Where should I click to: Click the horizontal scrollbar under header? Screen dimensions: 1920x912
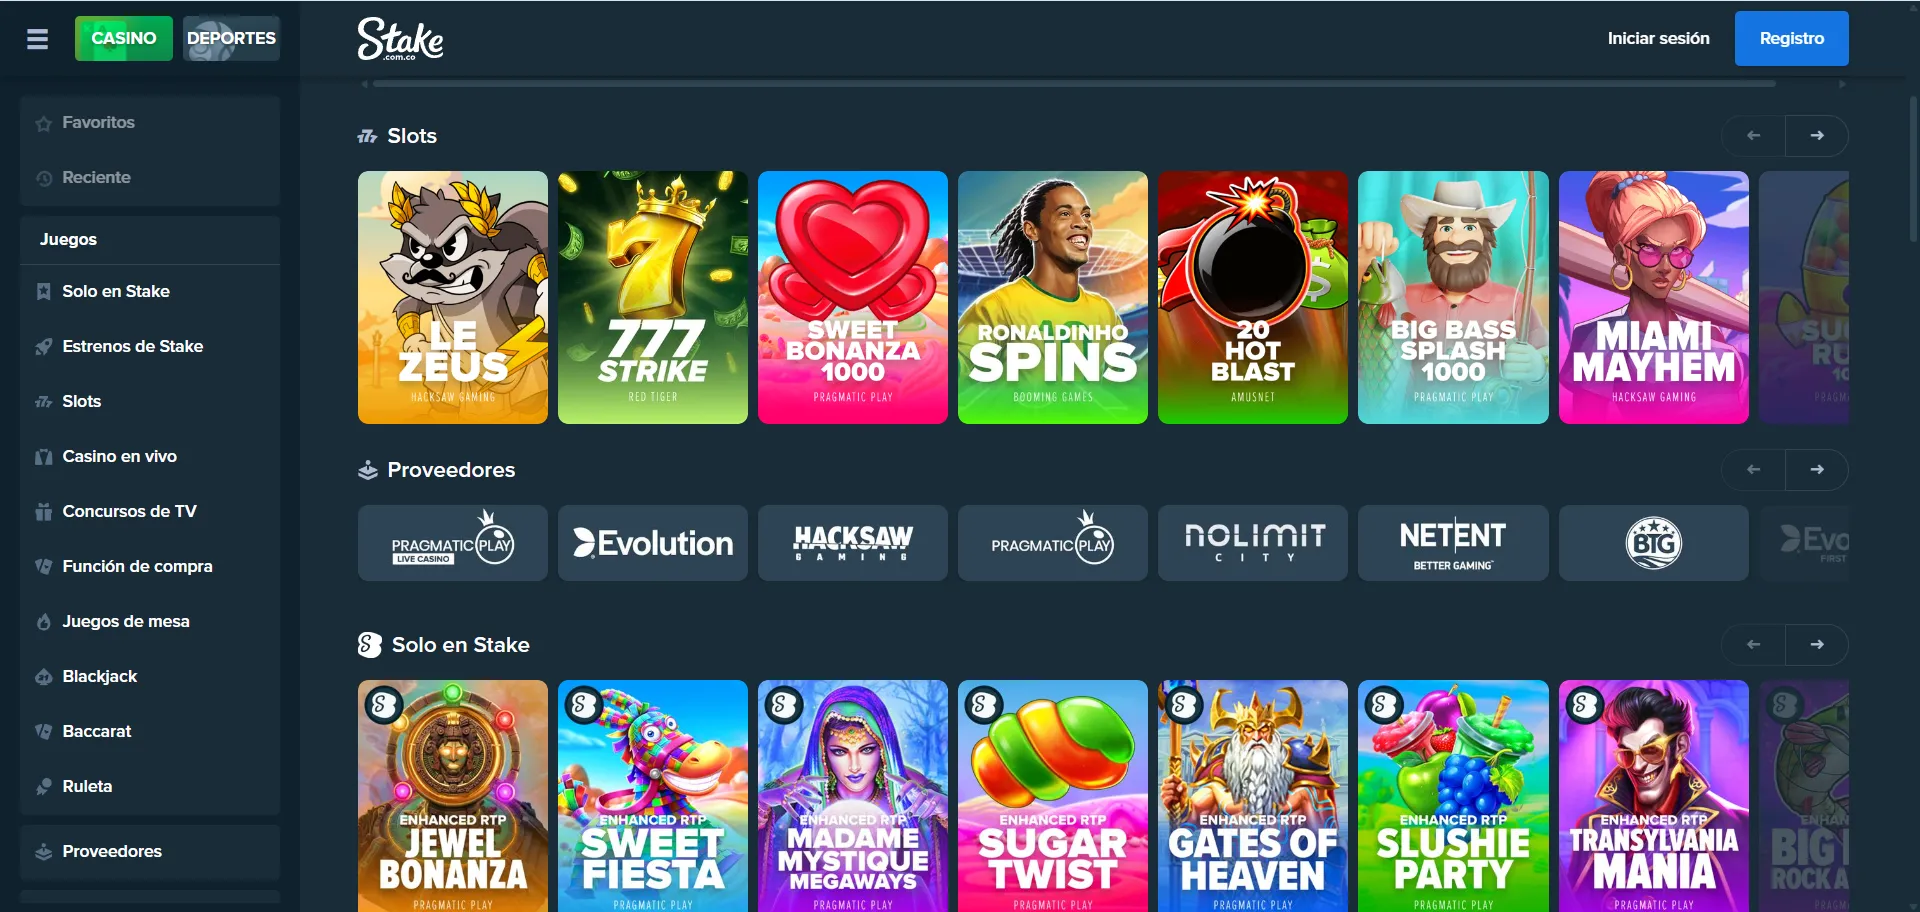1074,84
